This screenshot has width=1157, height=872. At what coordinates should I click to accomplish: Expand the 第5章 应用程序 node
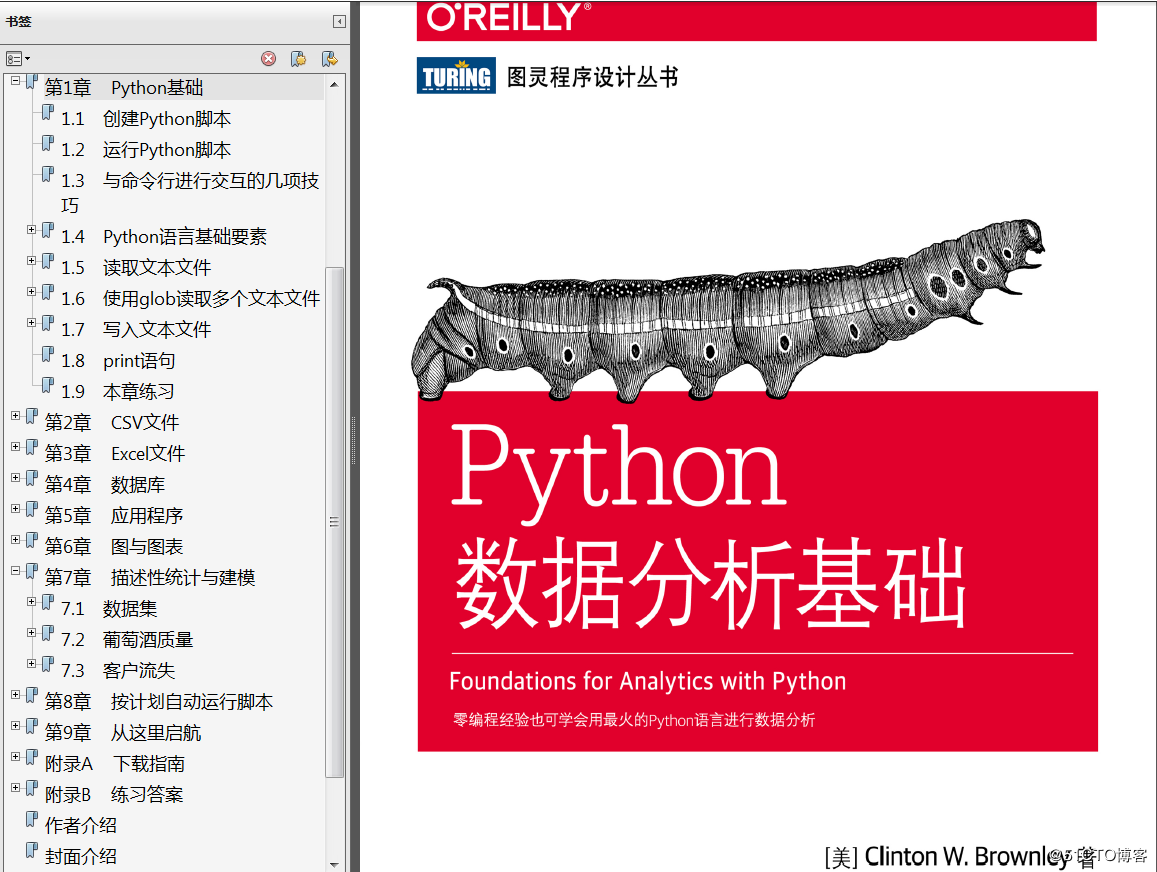(x=15, y=509)
